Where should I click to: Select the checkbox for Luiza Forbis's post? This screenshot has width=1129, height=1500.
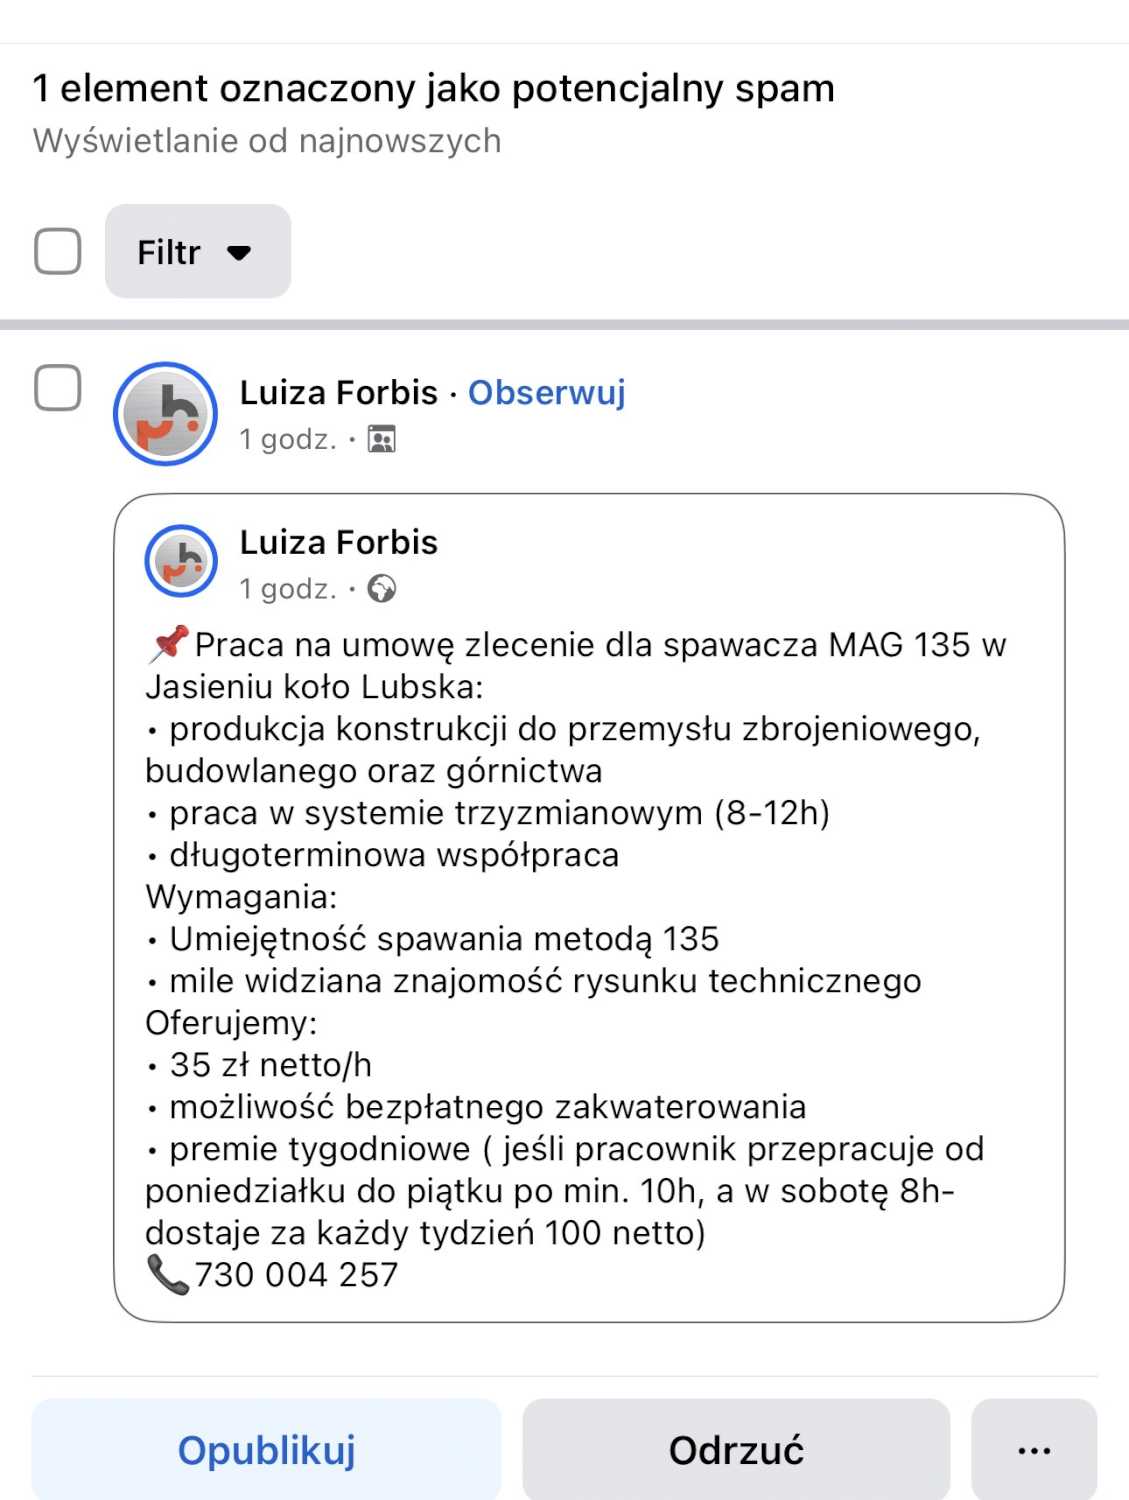58,387
